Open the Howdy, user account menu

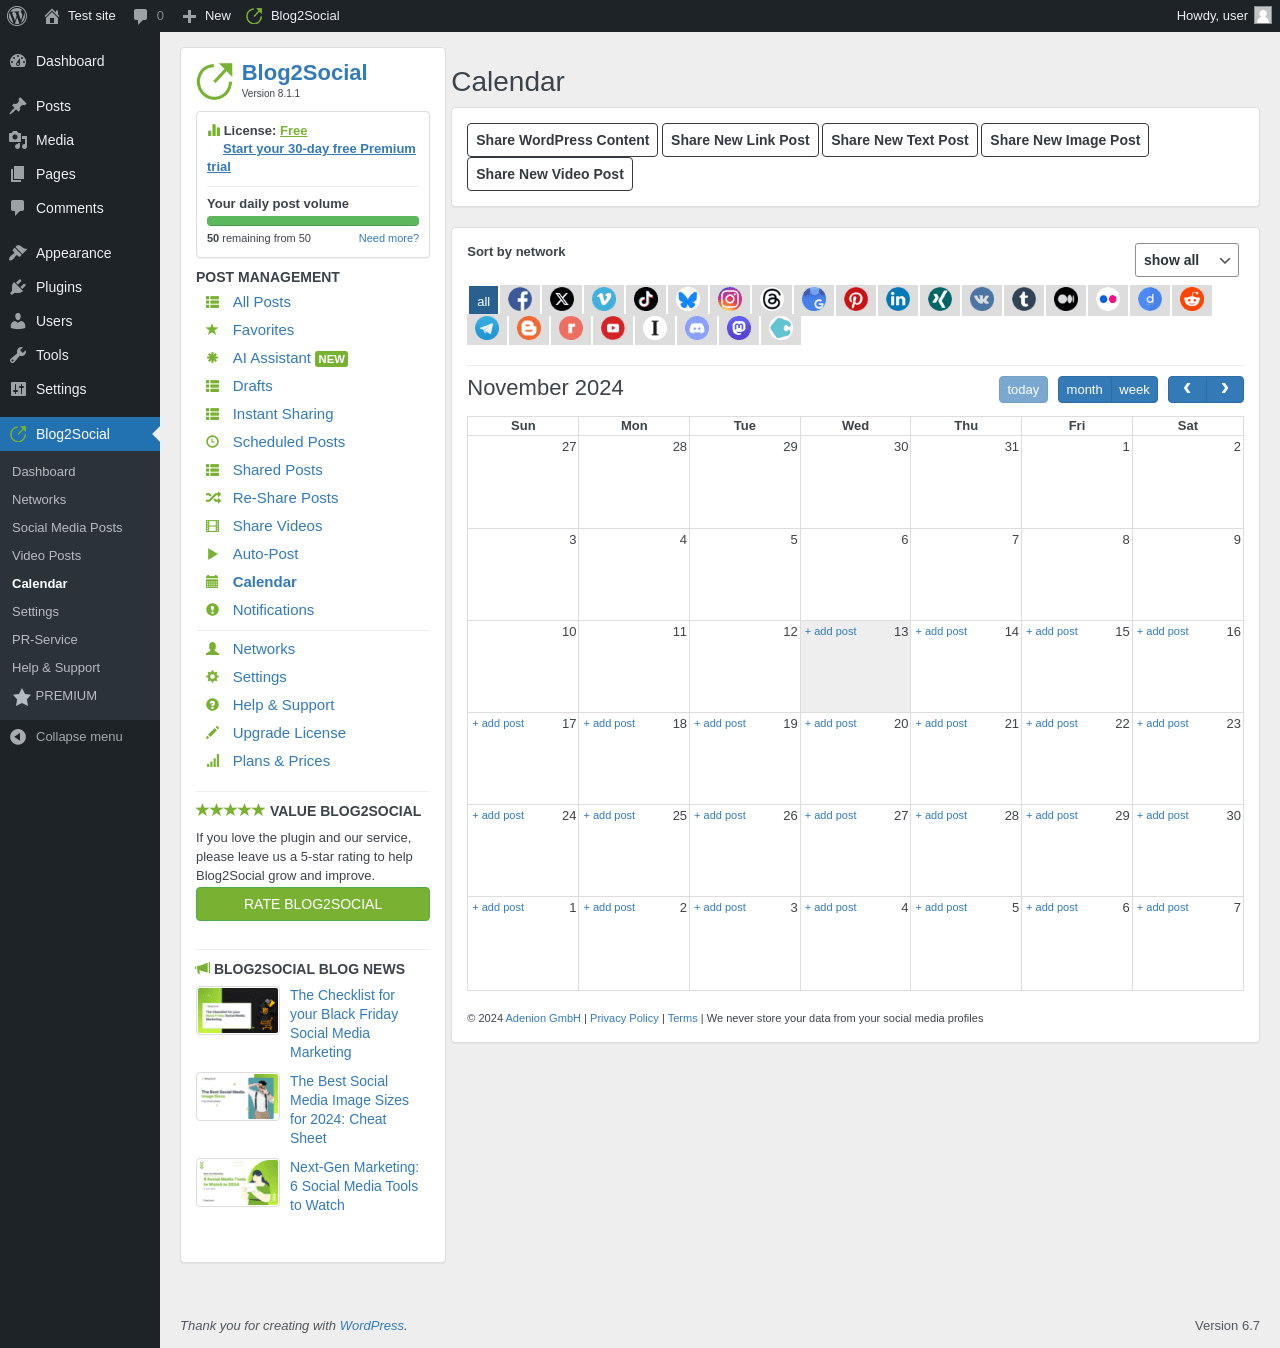pos(1224,16)
